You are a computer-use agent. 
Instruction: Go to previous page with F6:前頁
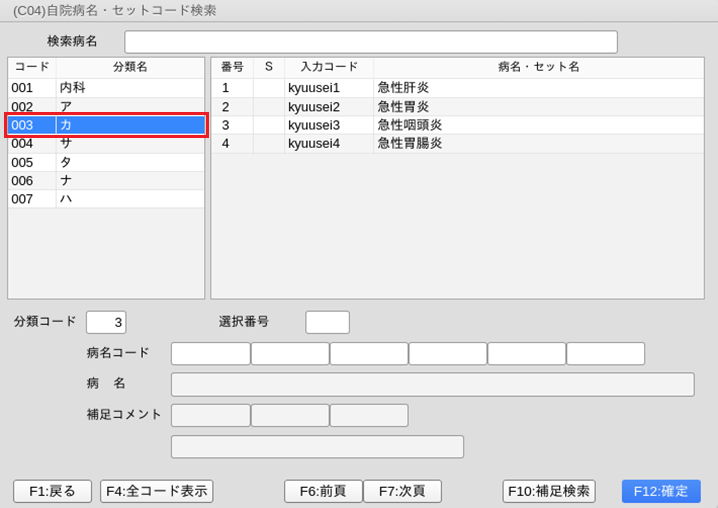323,491
